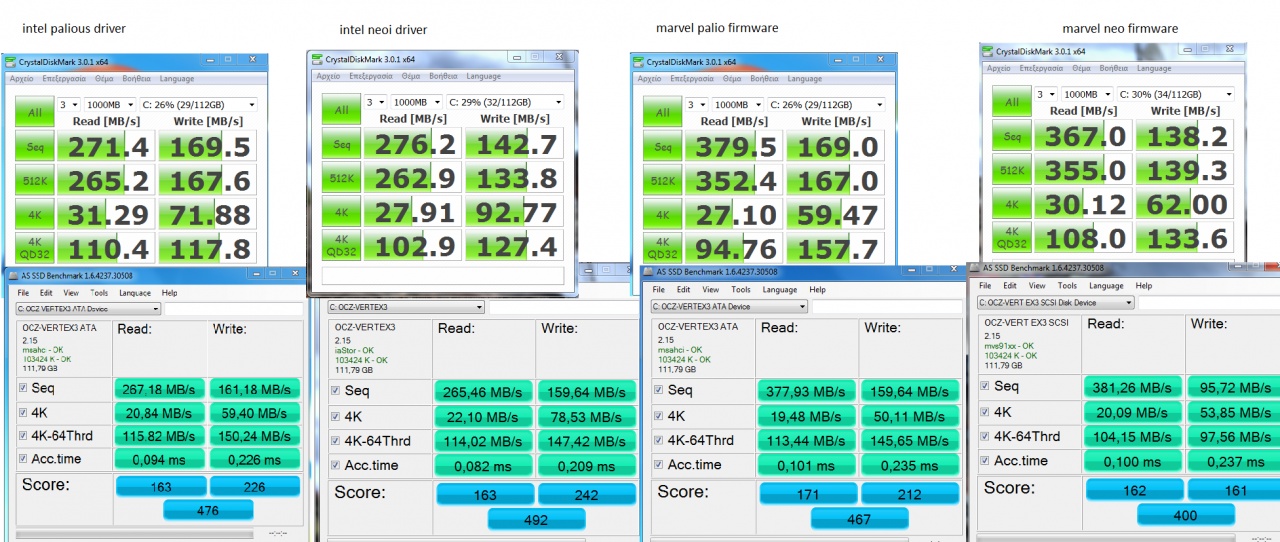Click progress bar below total score 476
Image resolution: width=1280 pixels, height=542 pixels.
[x=132, y=534]
